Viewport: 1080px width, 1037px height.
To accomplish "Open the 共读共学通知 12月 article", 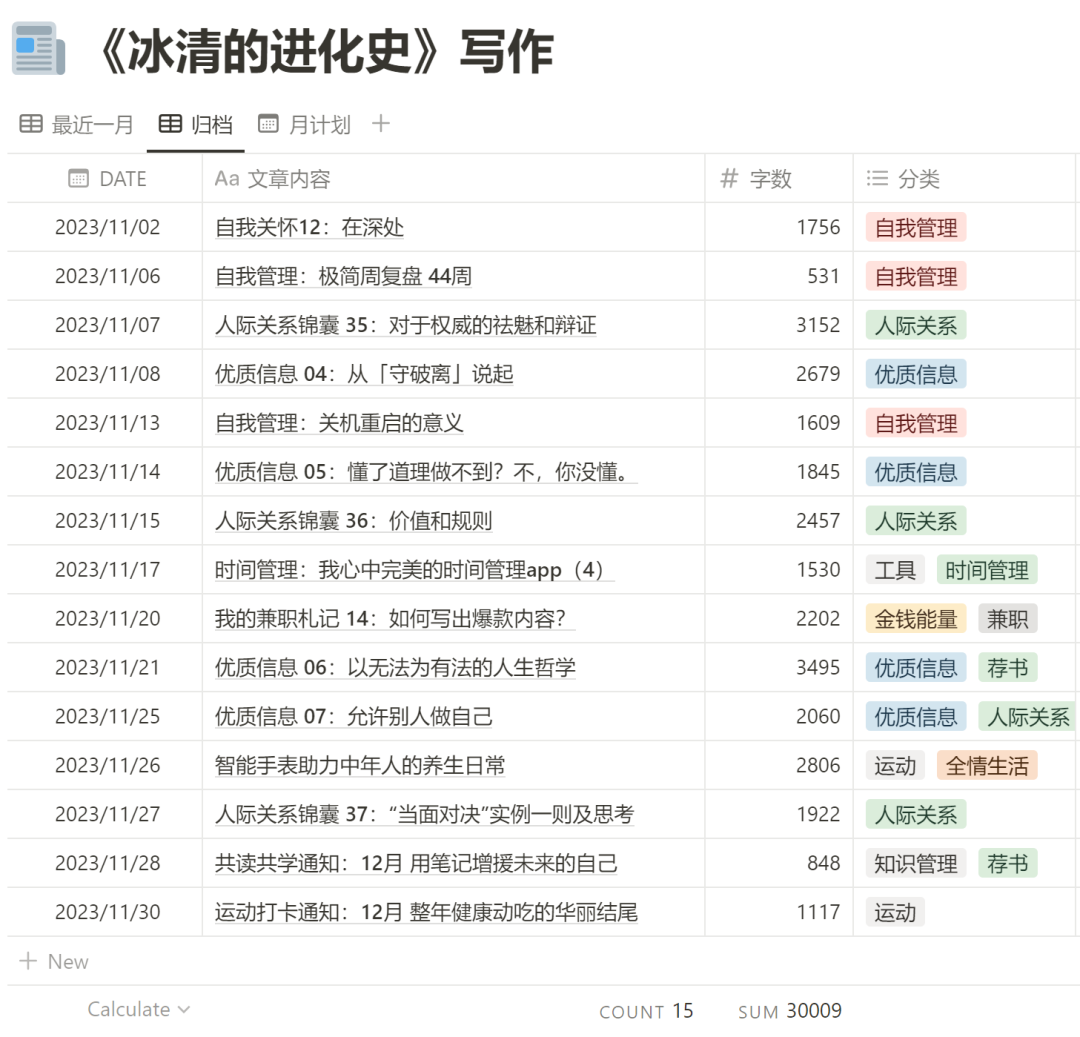I will tap(416, 863).
